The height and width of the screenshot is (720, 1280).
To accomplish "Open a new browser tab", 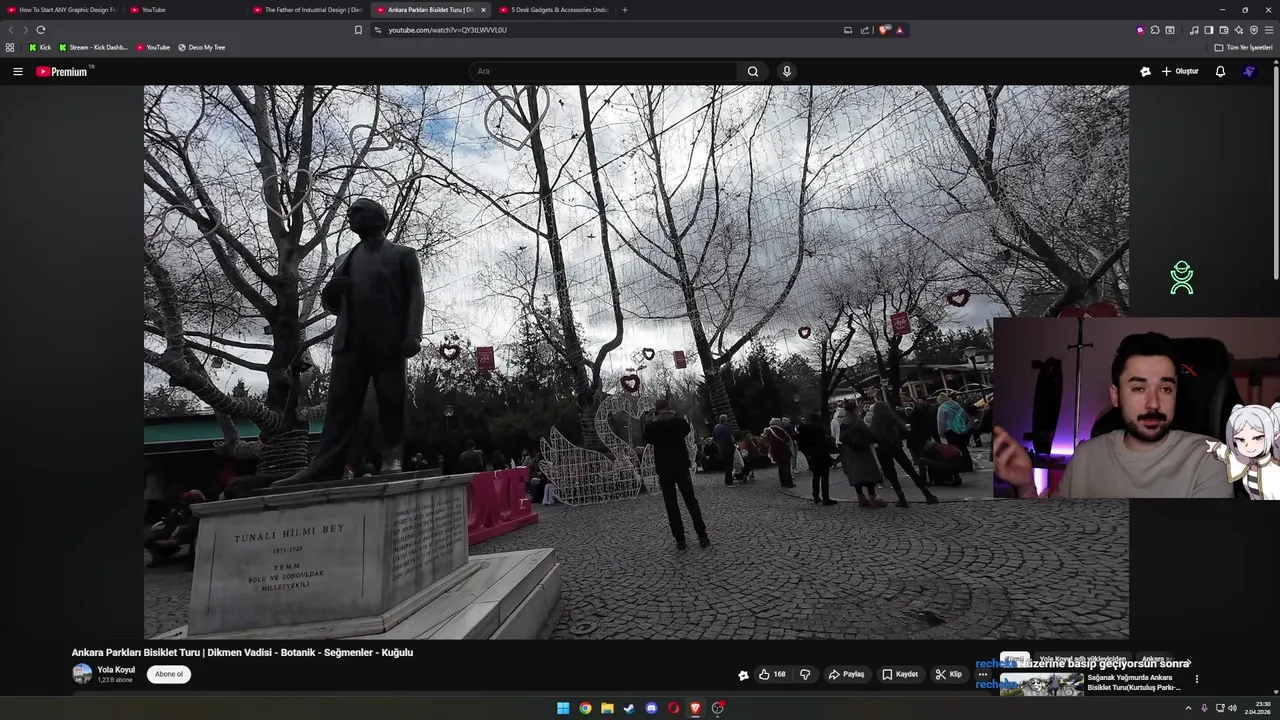I will coord(625,10).
